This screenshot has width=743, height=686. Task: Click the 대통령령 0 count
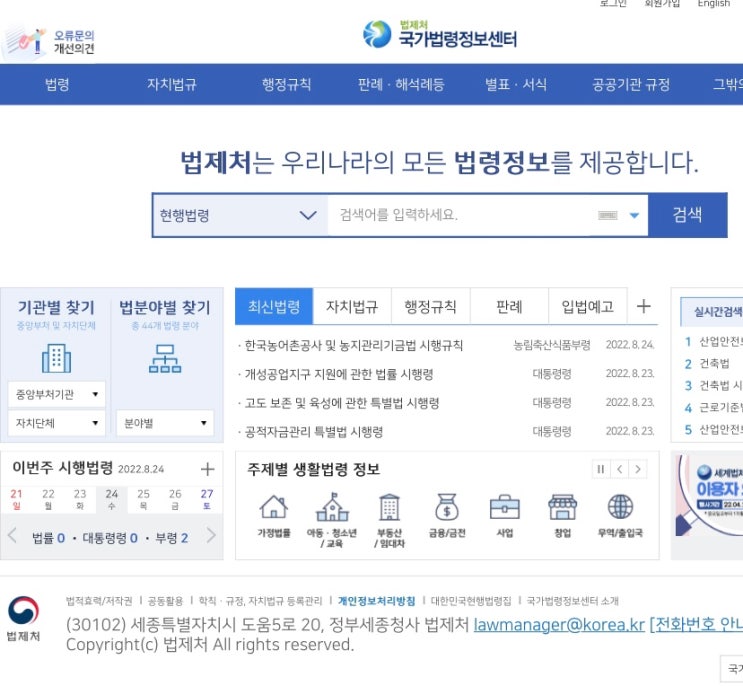[110, 538]
